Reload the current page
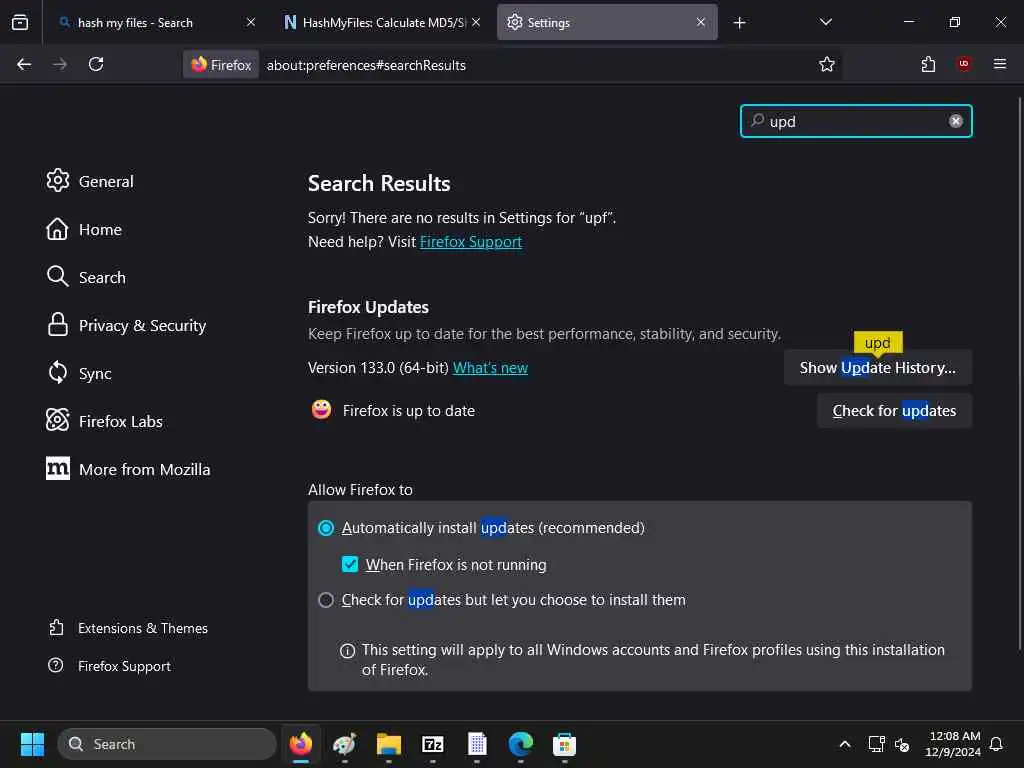 click(96, 64)
